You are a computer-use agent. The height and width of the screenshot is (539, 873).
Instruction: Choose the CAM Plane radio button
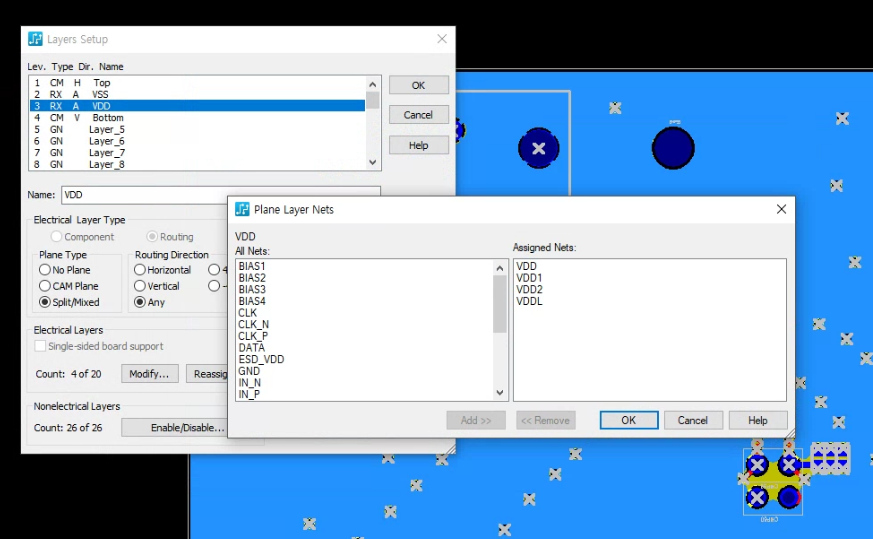coord(45,286)
